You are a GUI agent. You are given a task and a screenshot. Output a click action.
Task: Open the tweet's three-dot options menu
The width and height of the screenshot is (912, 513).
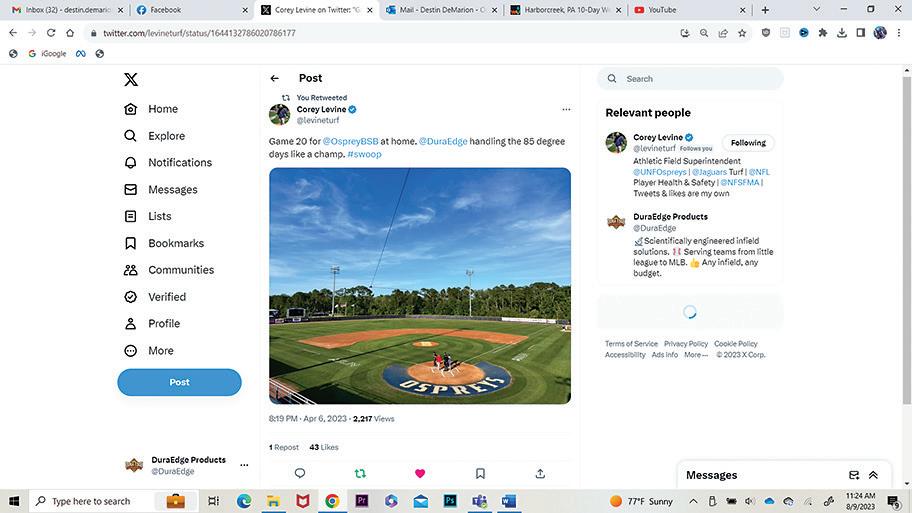coord(566,109)
